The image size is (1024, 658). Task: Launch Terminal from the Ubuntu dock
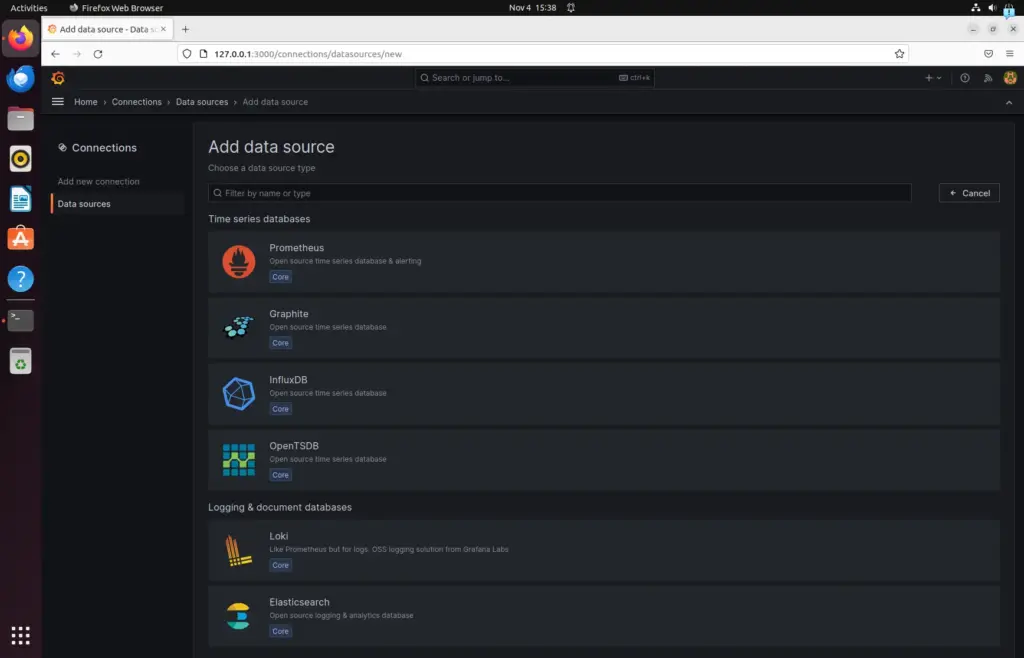pos(20,321)
